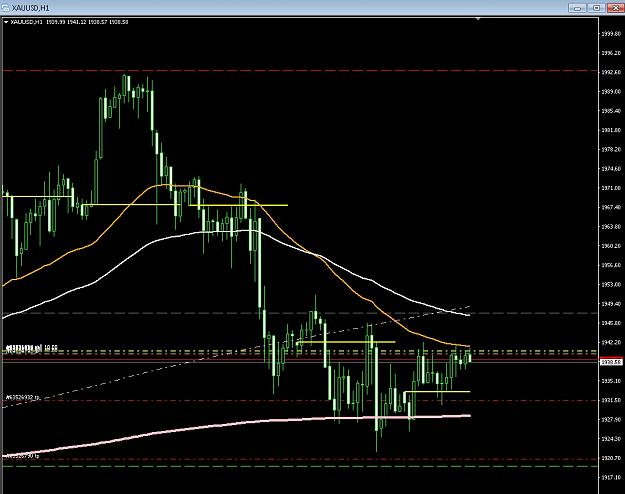Click the 1971.00 price scale label
Screen dimensions: 625x494
pos(611,188)
